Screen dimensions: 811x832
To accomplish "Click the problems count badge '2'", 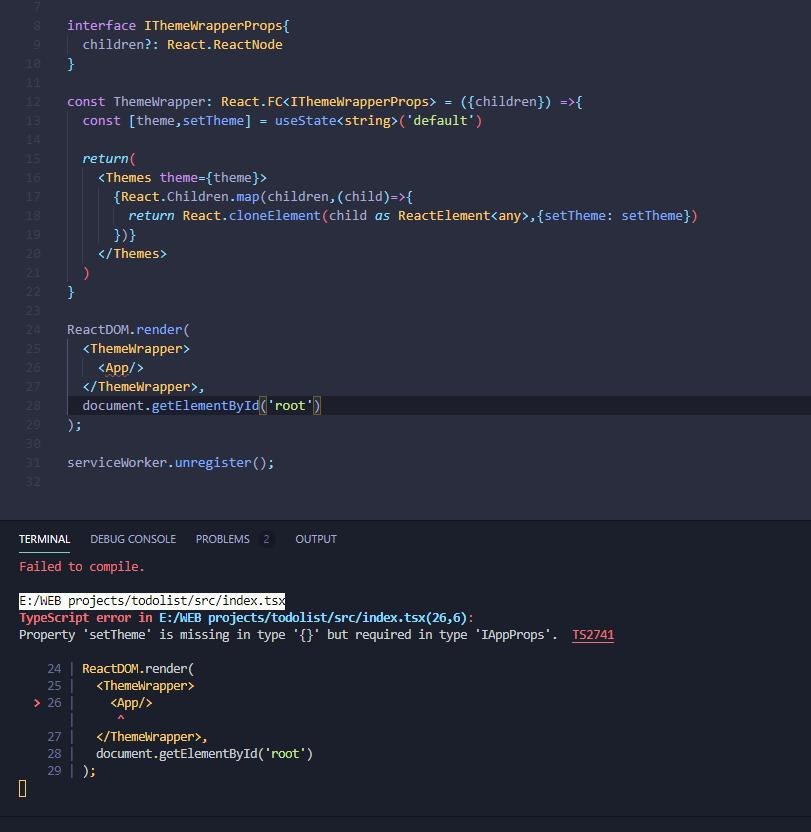I will pyautogui.click(x=266, y=539).
